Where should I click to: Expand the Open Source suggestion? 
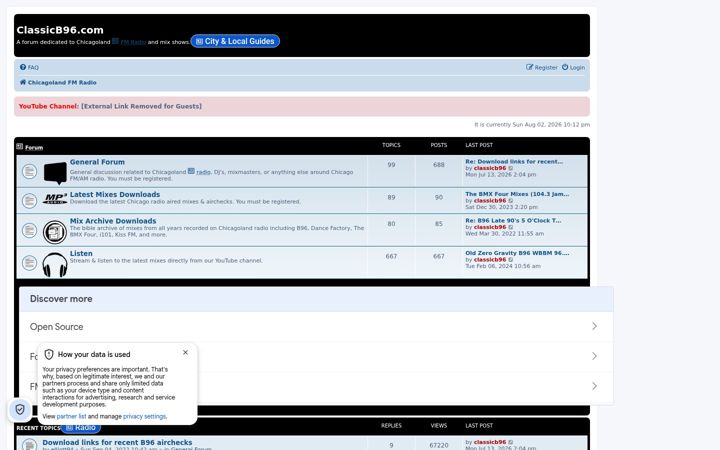coord(316,326)
